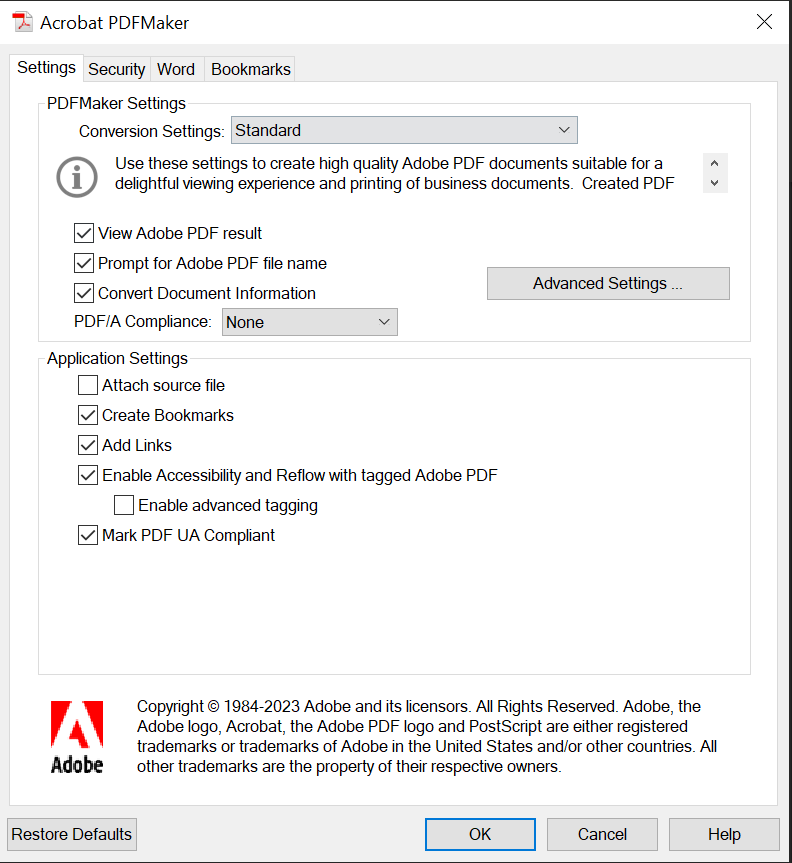Switch to the Security tab
792x863 pixels.
[x=116, y=69]
